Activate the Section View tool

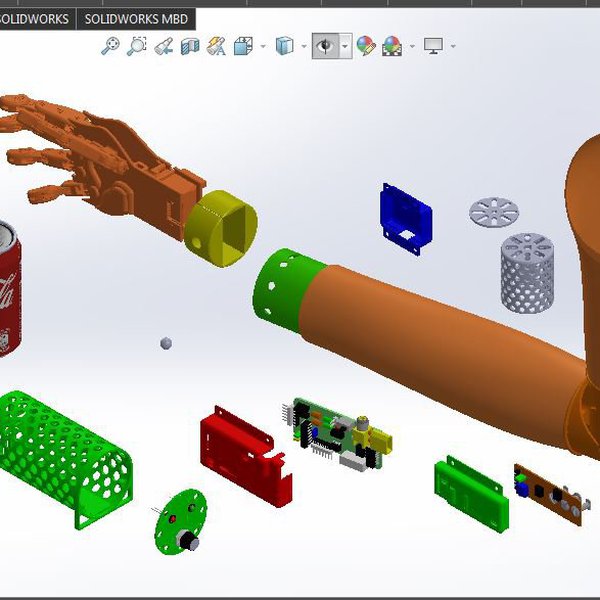pyautogui.click(x=190, y=46)
